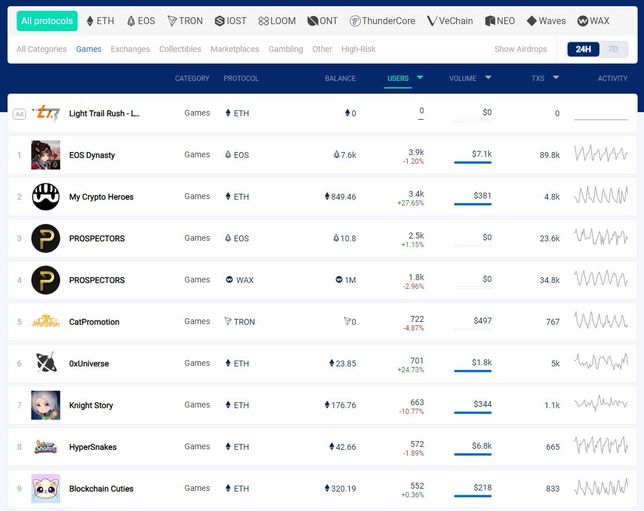
Task: Switch time range to 24H
Action: coord(583,49)
